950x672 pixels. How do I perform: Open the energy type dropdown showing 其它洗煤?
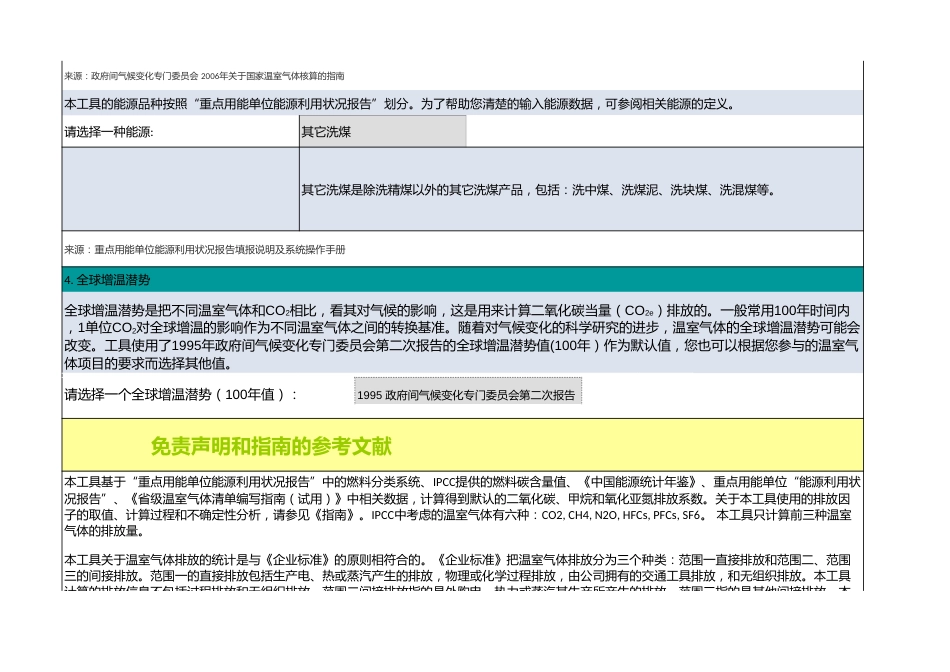383,131
